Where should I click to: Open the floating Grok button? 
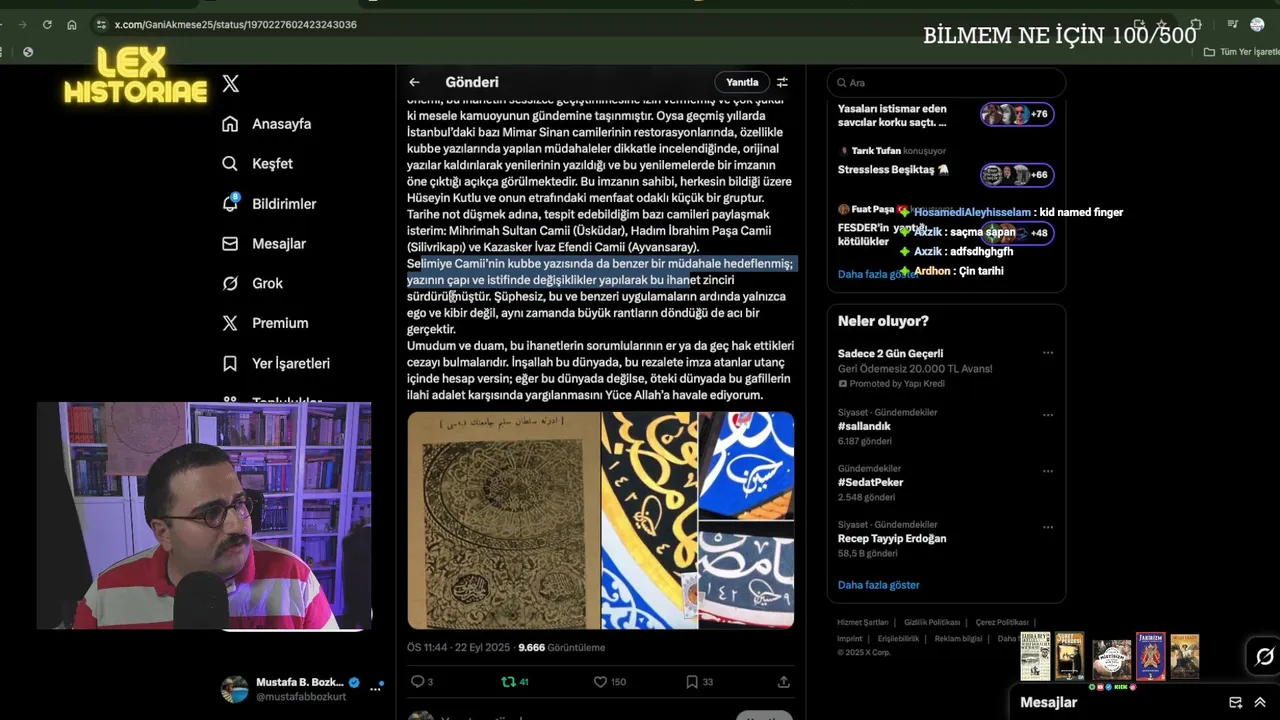click(1264, 657)
